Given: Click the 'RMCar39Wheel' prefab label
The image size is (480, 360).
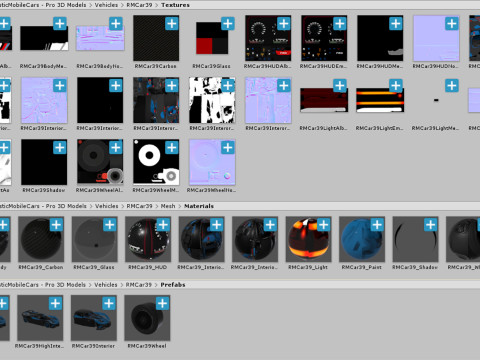Looking at the screenshot, I should [147, 346].
